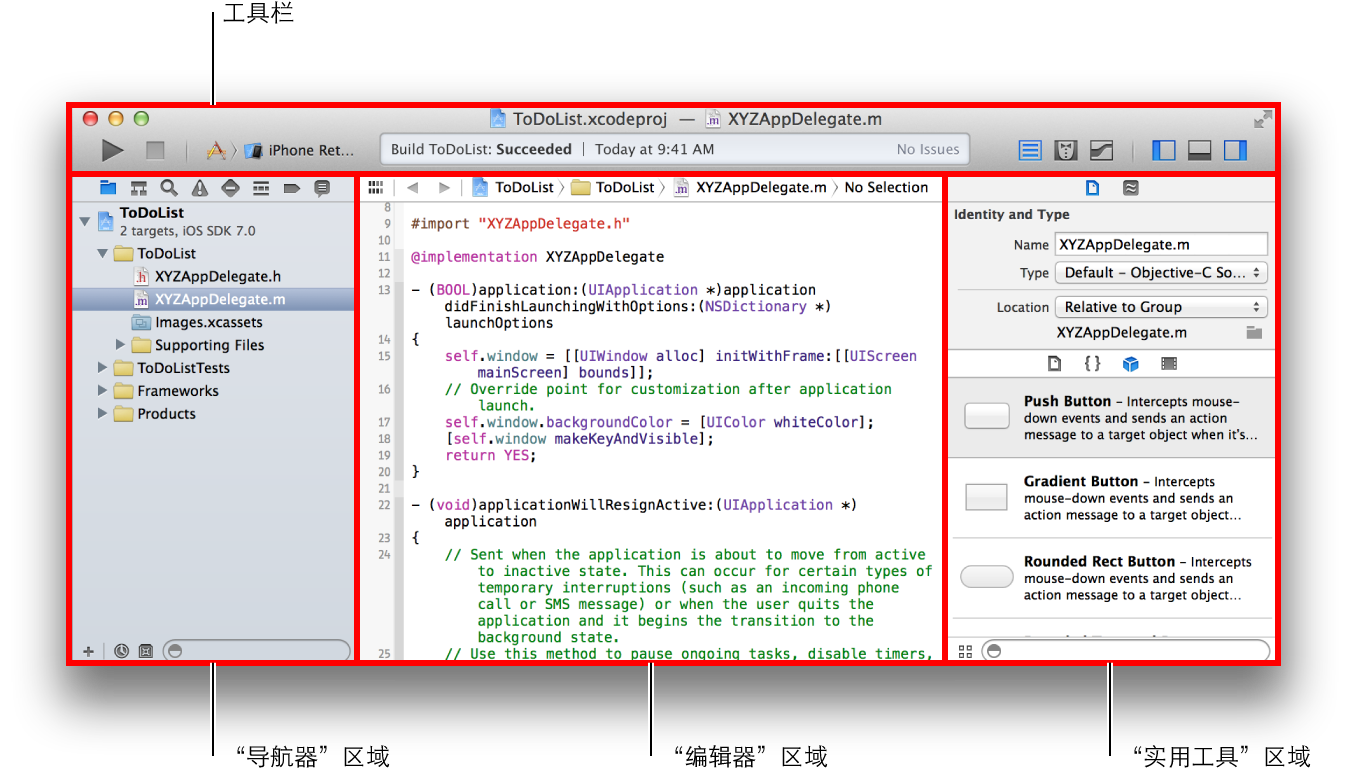Open No Selection jump bar menu
1350x774 pixels.
click(886, 187)
